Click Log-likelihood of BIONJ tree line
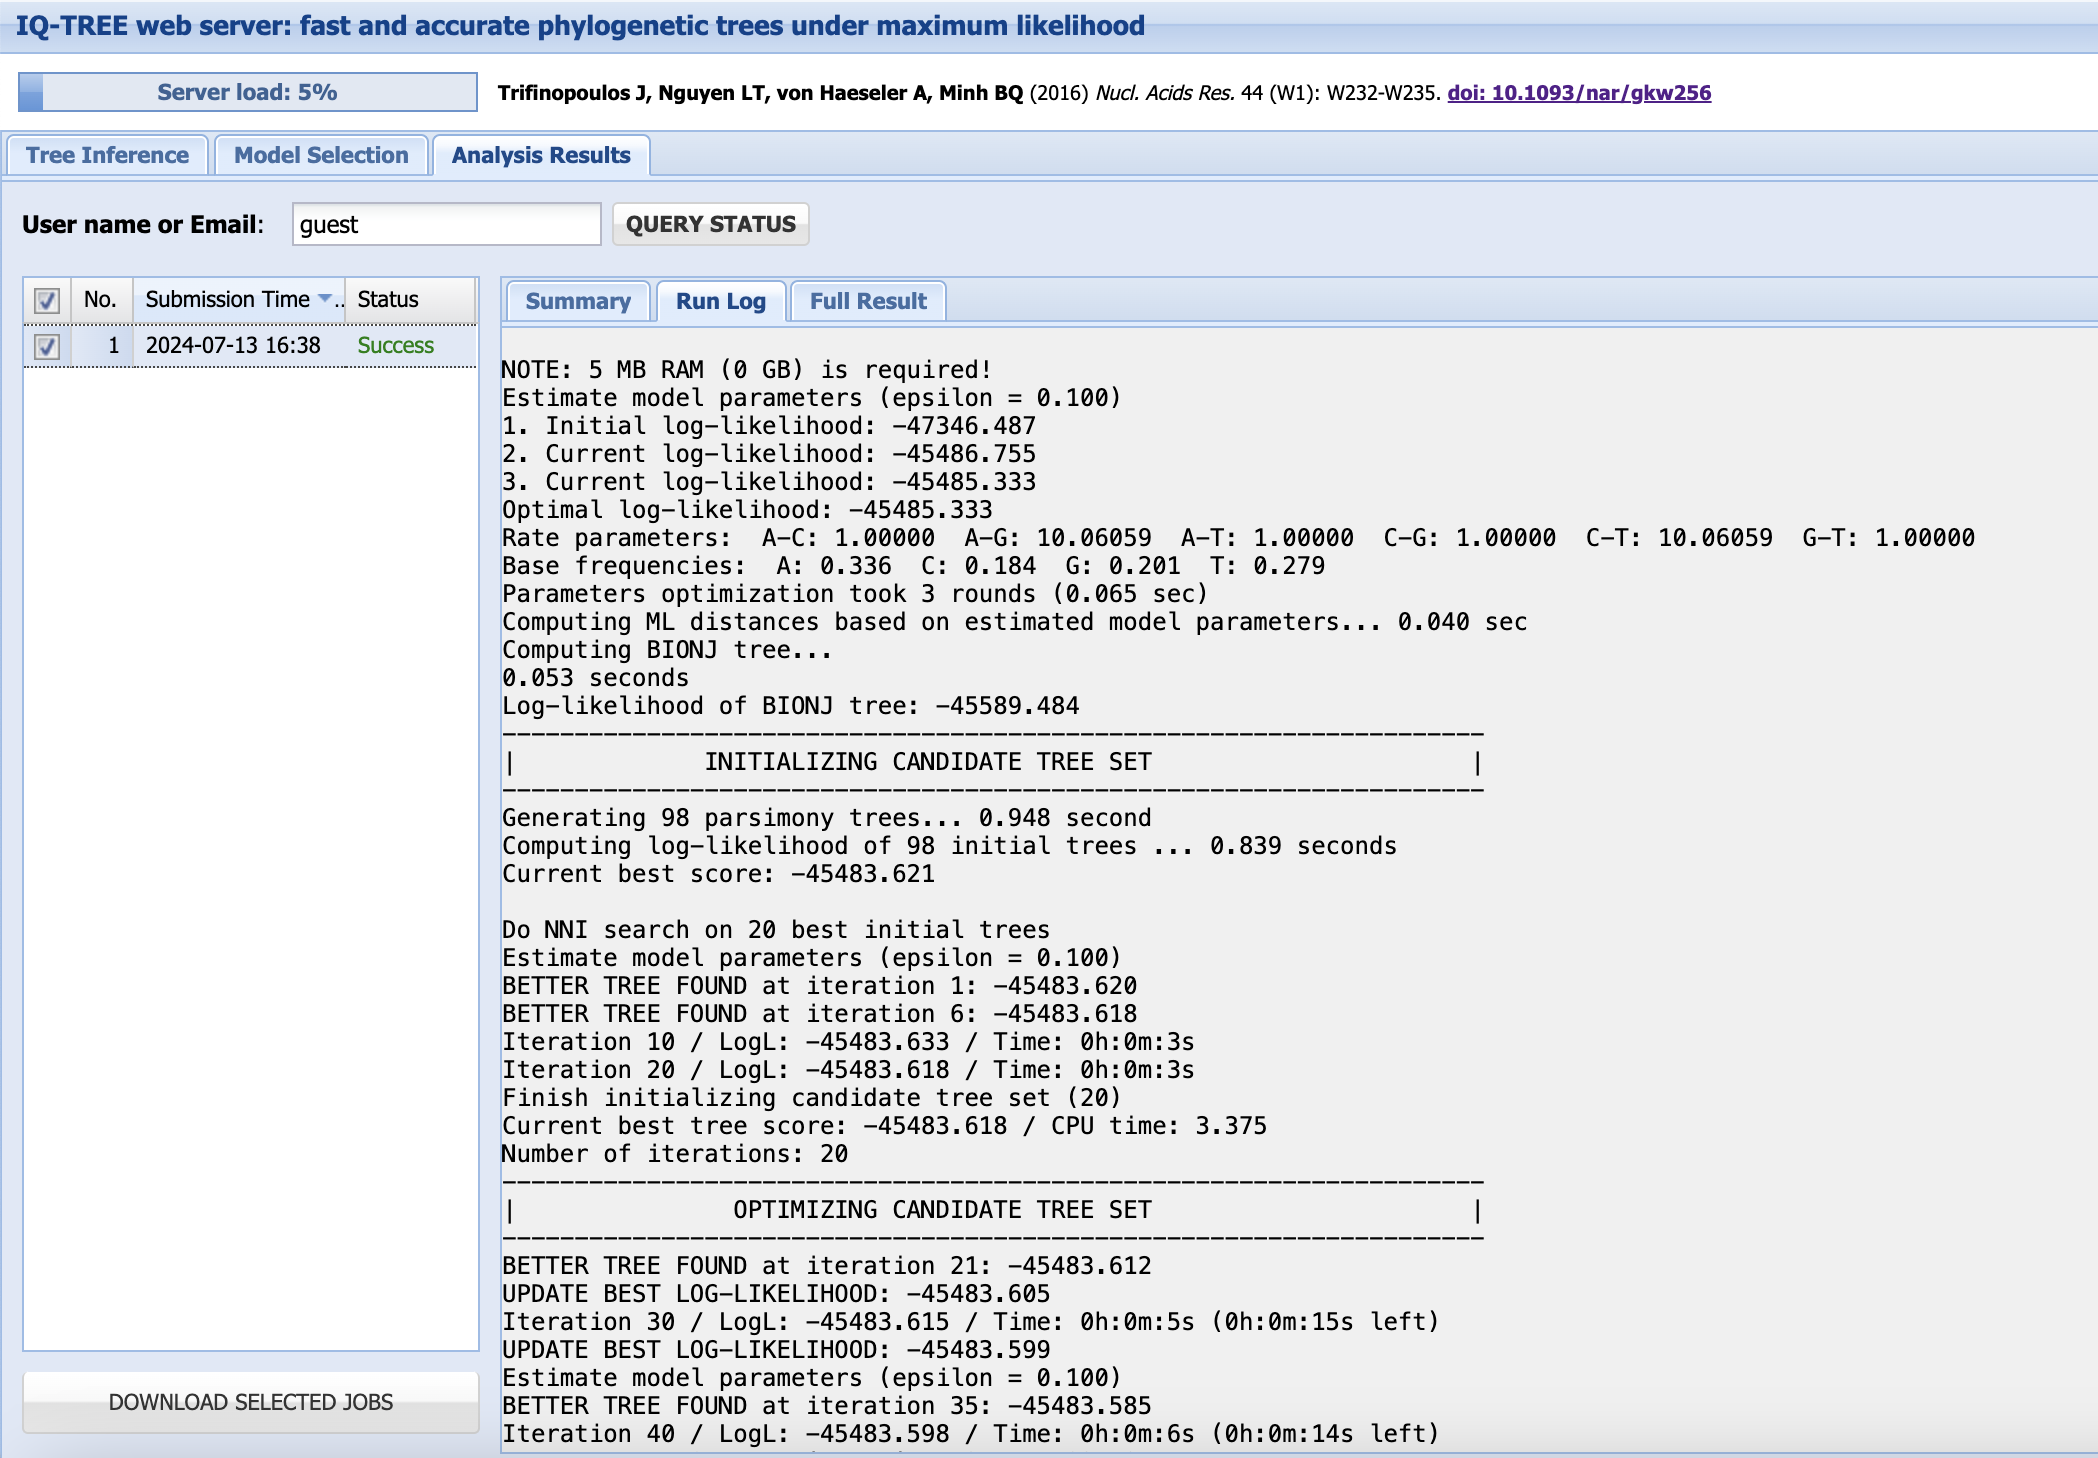Image resolution: width=2098 pixels, height=1458 pixels. 790,706
